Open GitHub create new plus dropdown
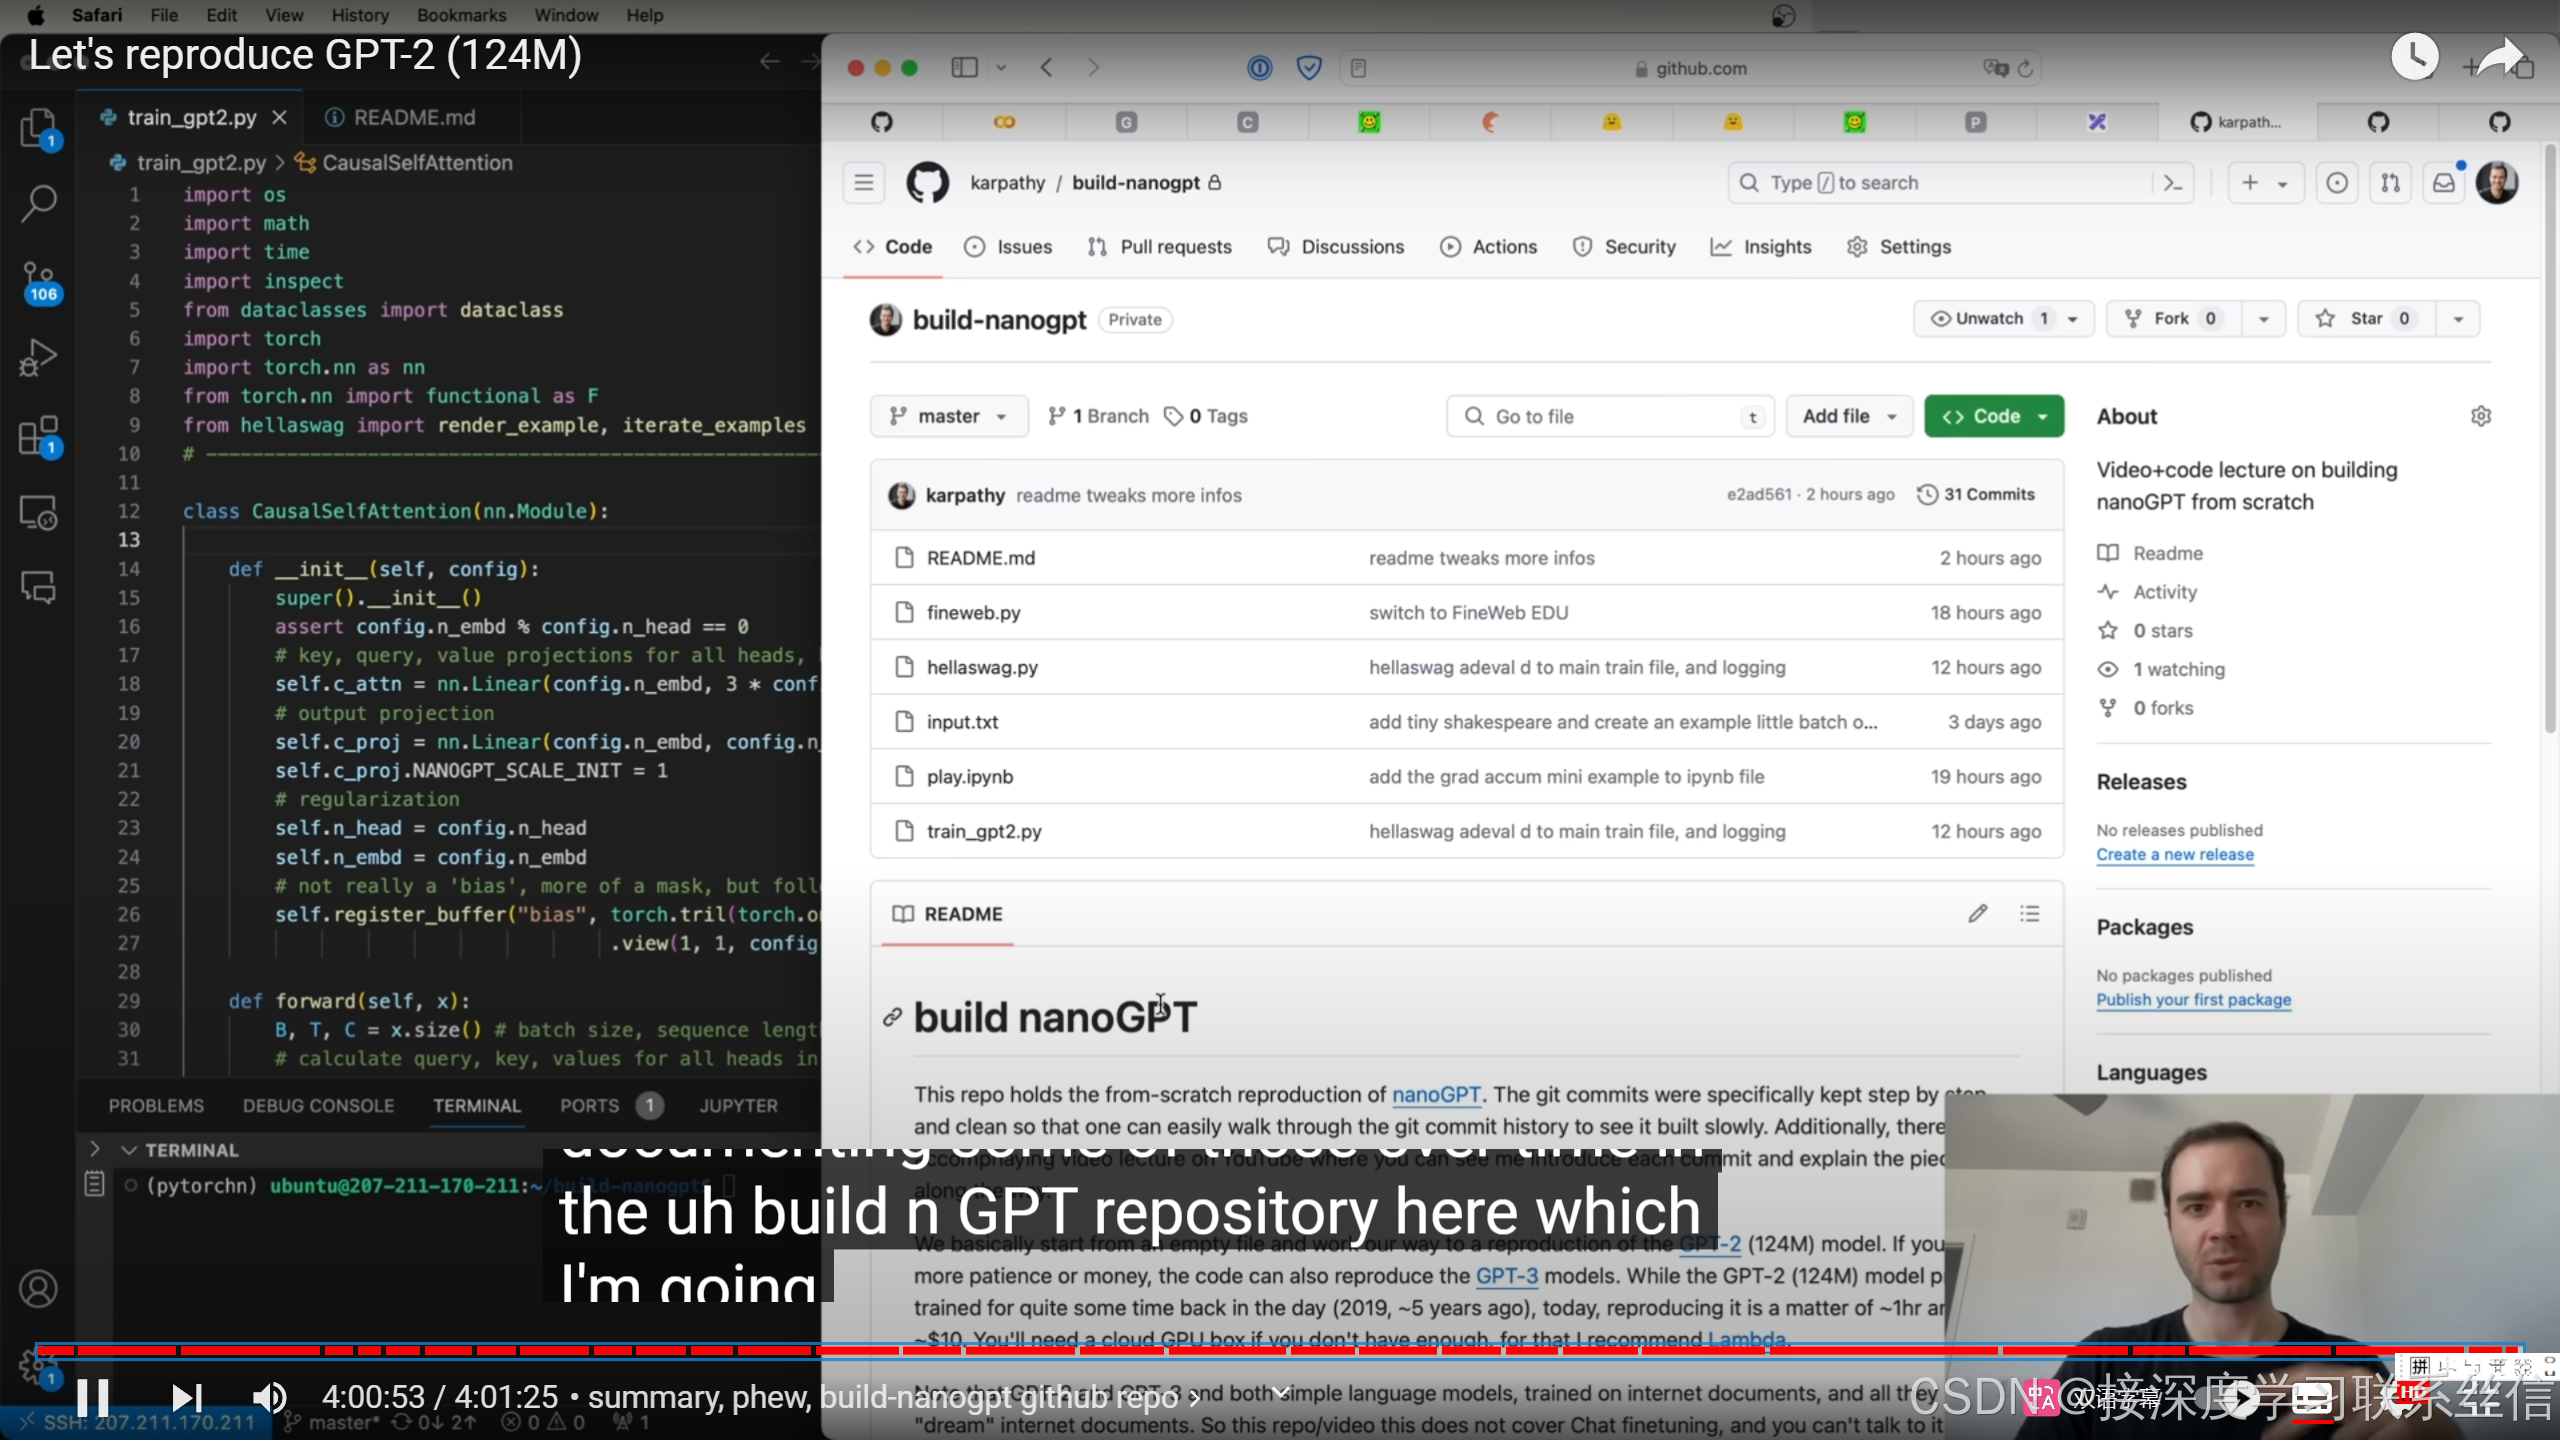 [x=2265, y=183]
